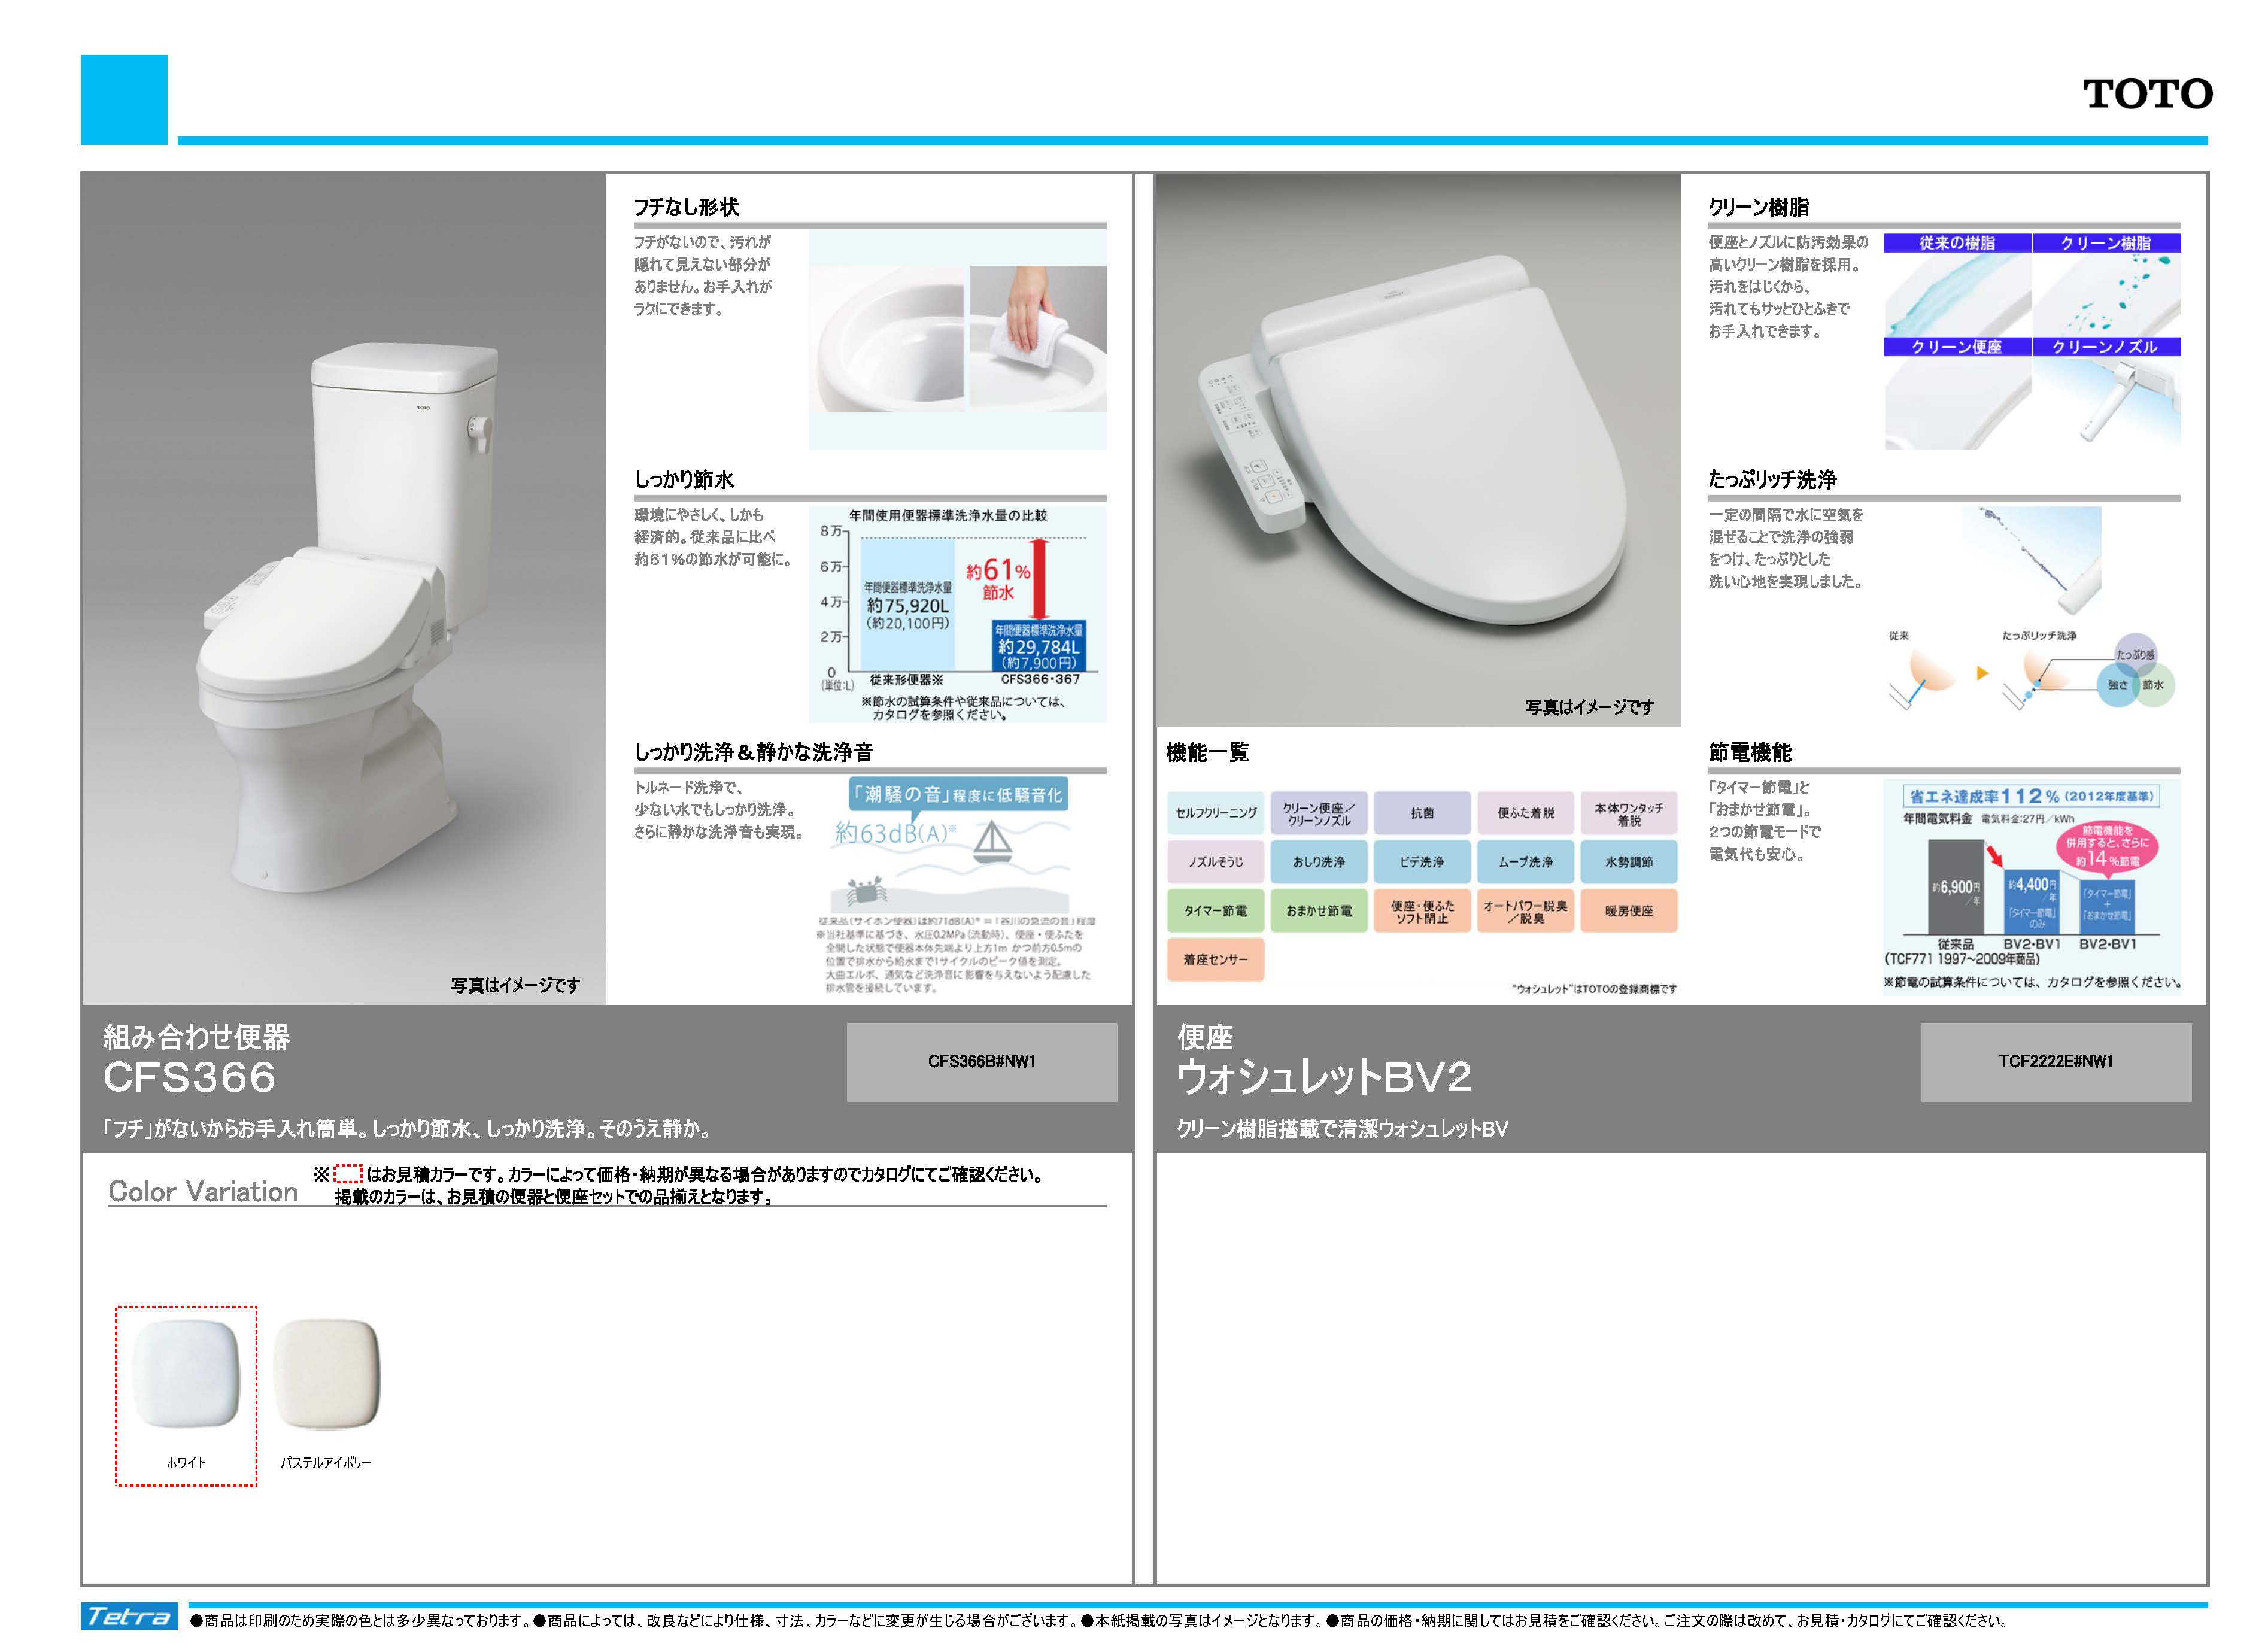
Task: Click the 便座・便ふたソフト閉止 feature tile
Action: [1422, 911]
